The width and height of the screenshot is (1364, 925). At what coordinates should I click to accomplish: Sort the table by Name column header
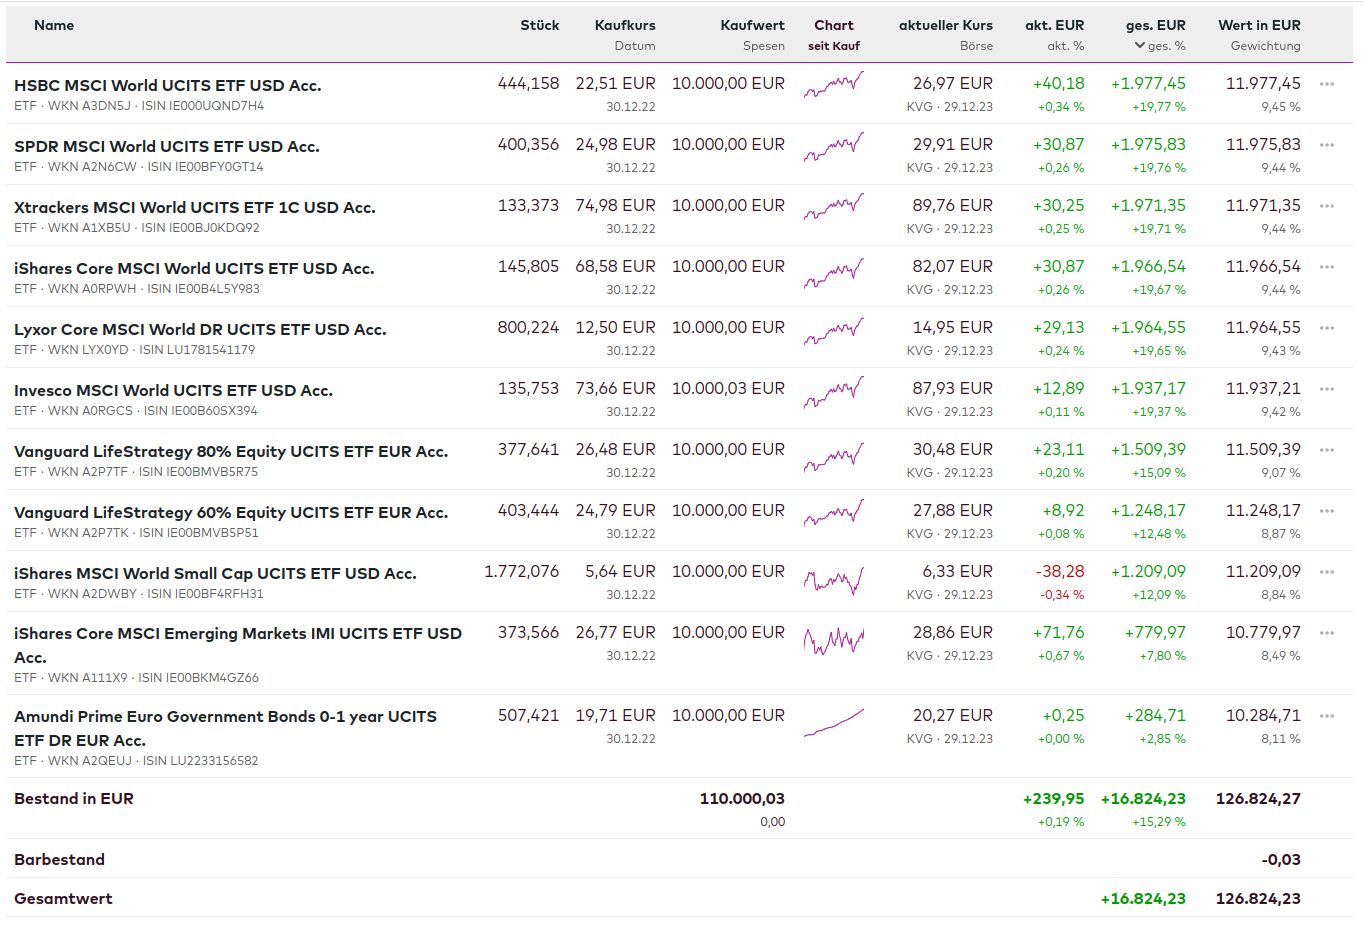[54, 25]
